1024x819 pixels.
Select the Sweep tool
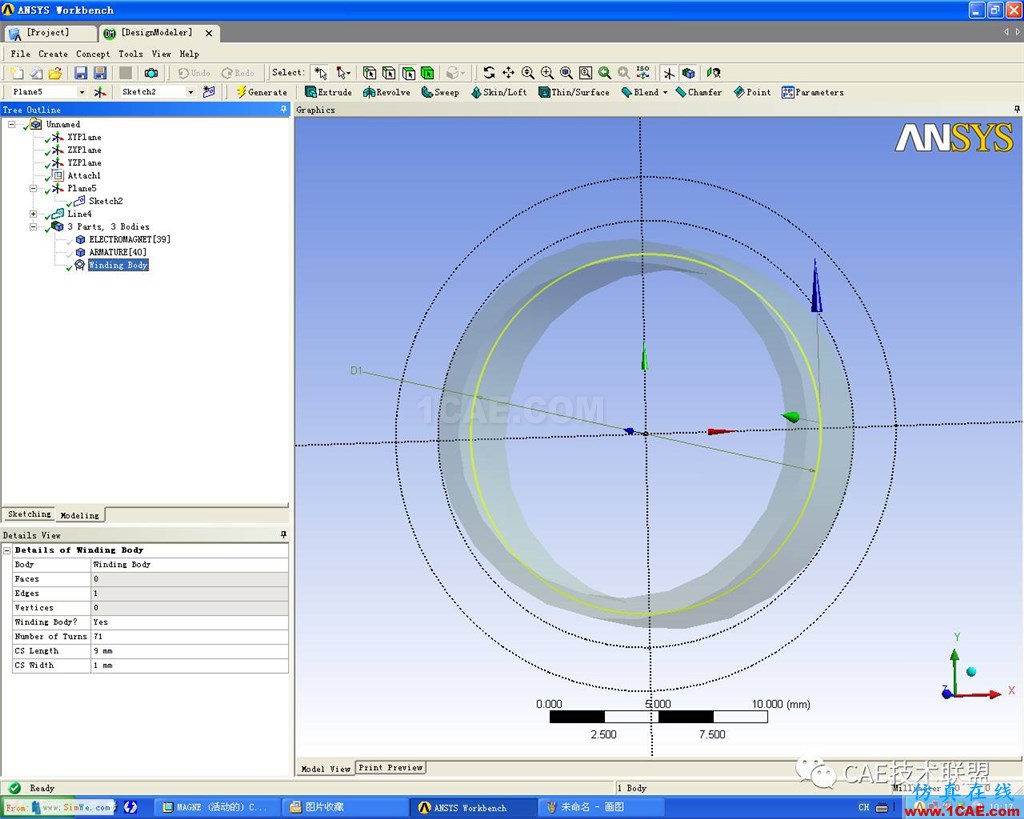[440, 92]
